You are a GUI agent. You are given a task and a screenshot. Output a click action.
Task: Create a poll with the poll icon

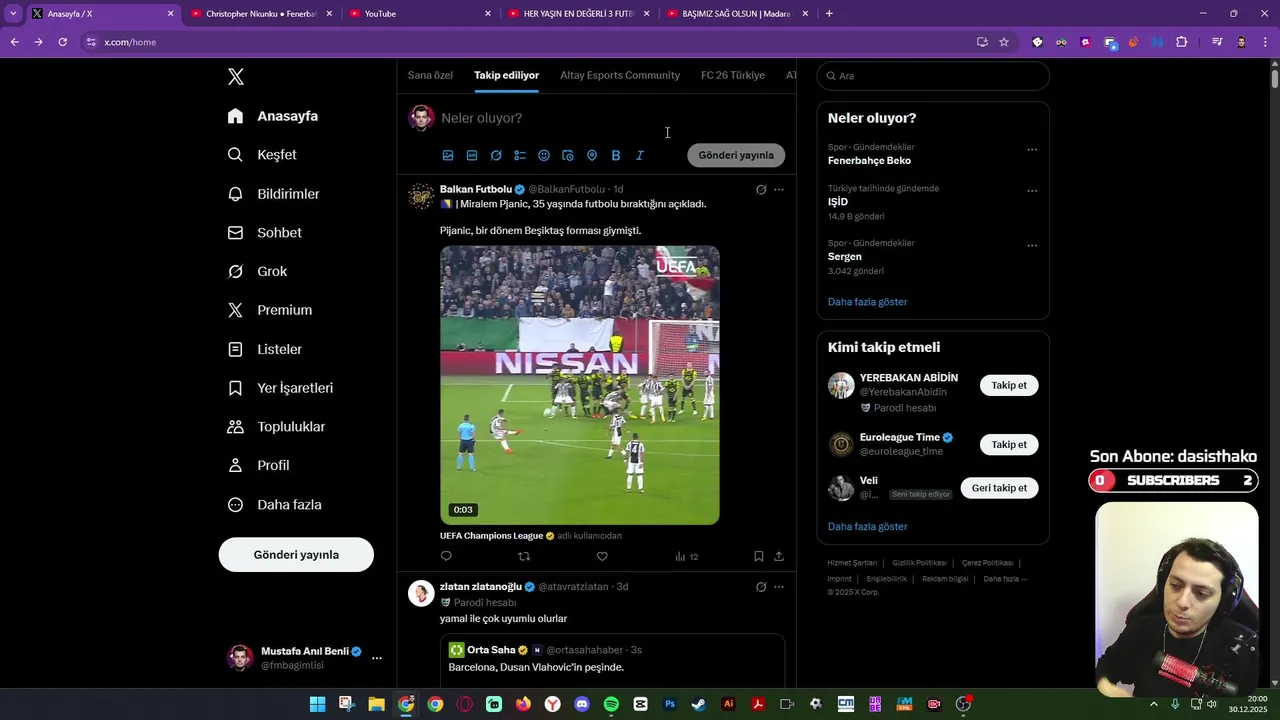[x=520, y=155]
